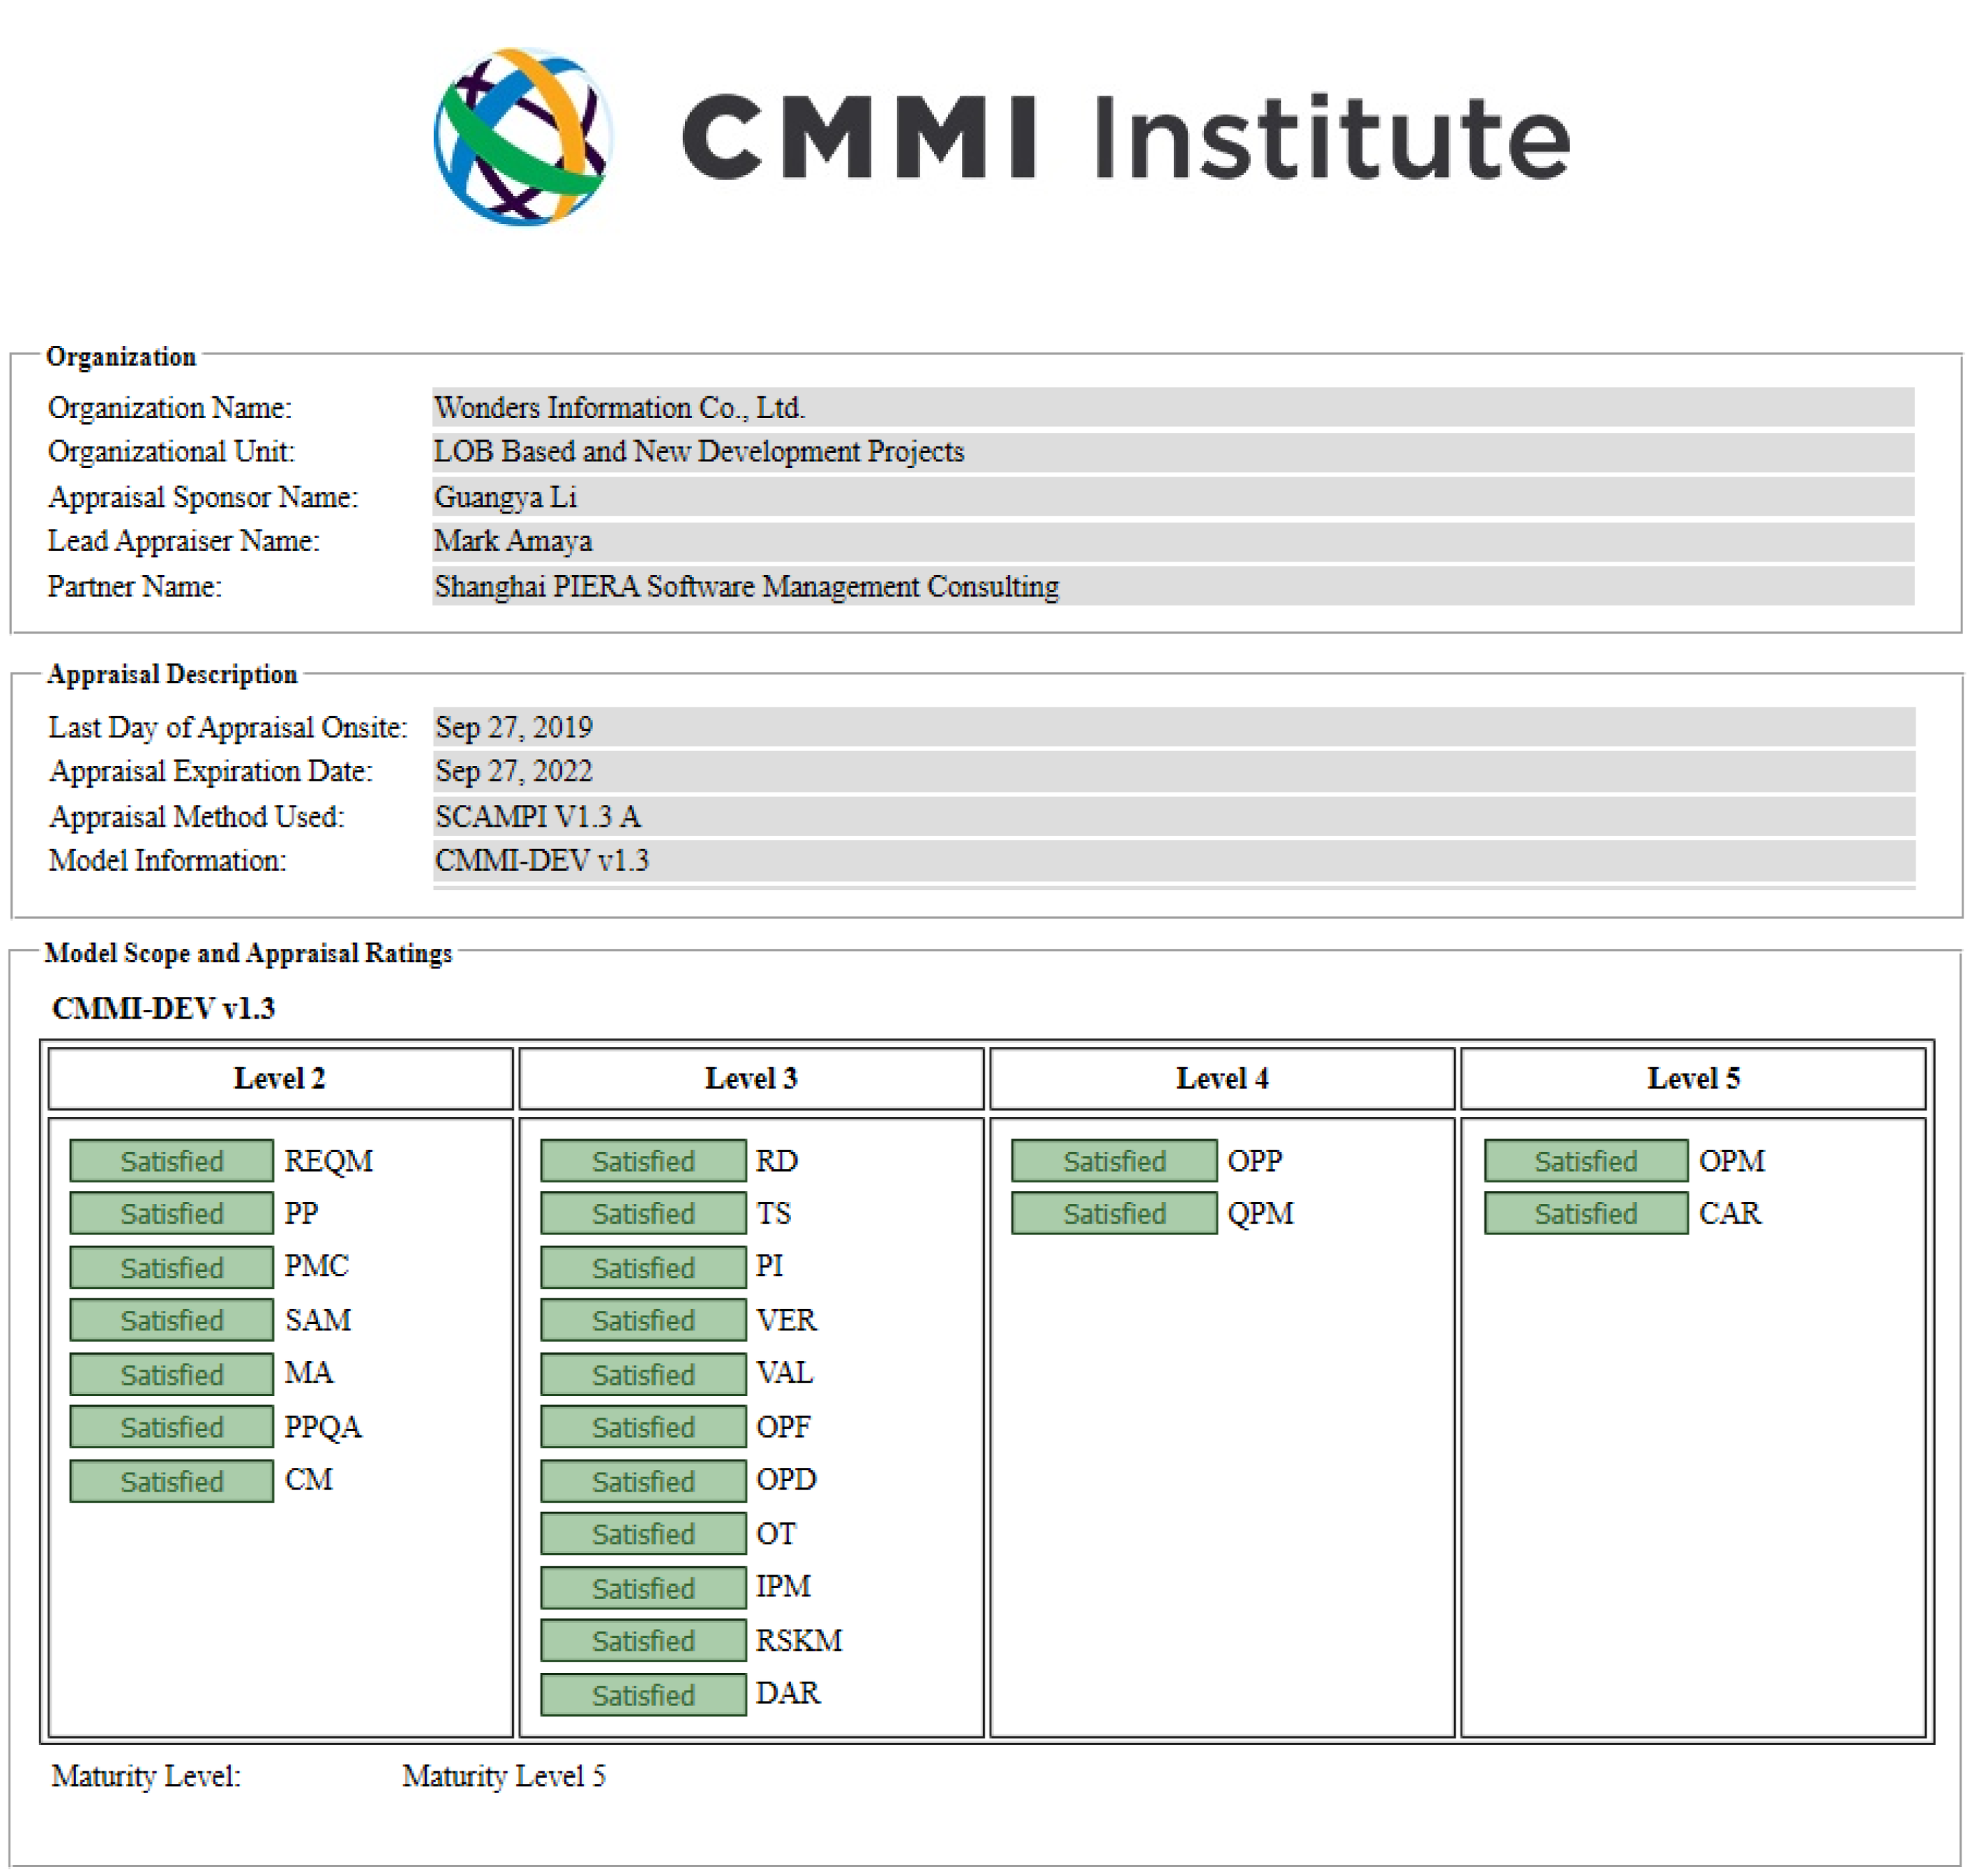Click the Satisfied badge for MA
The height and width of the screenshot is (1876, 1975).
(x=171, y=1374)
